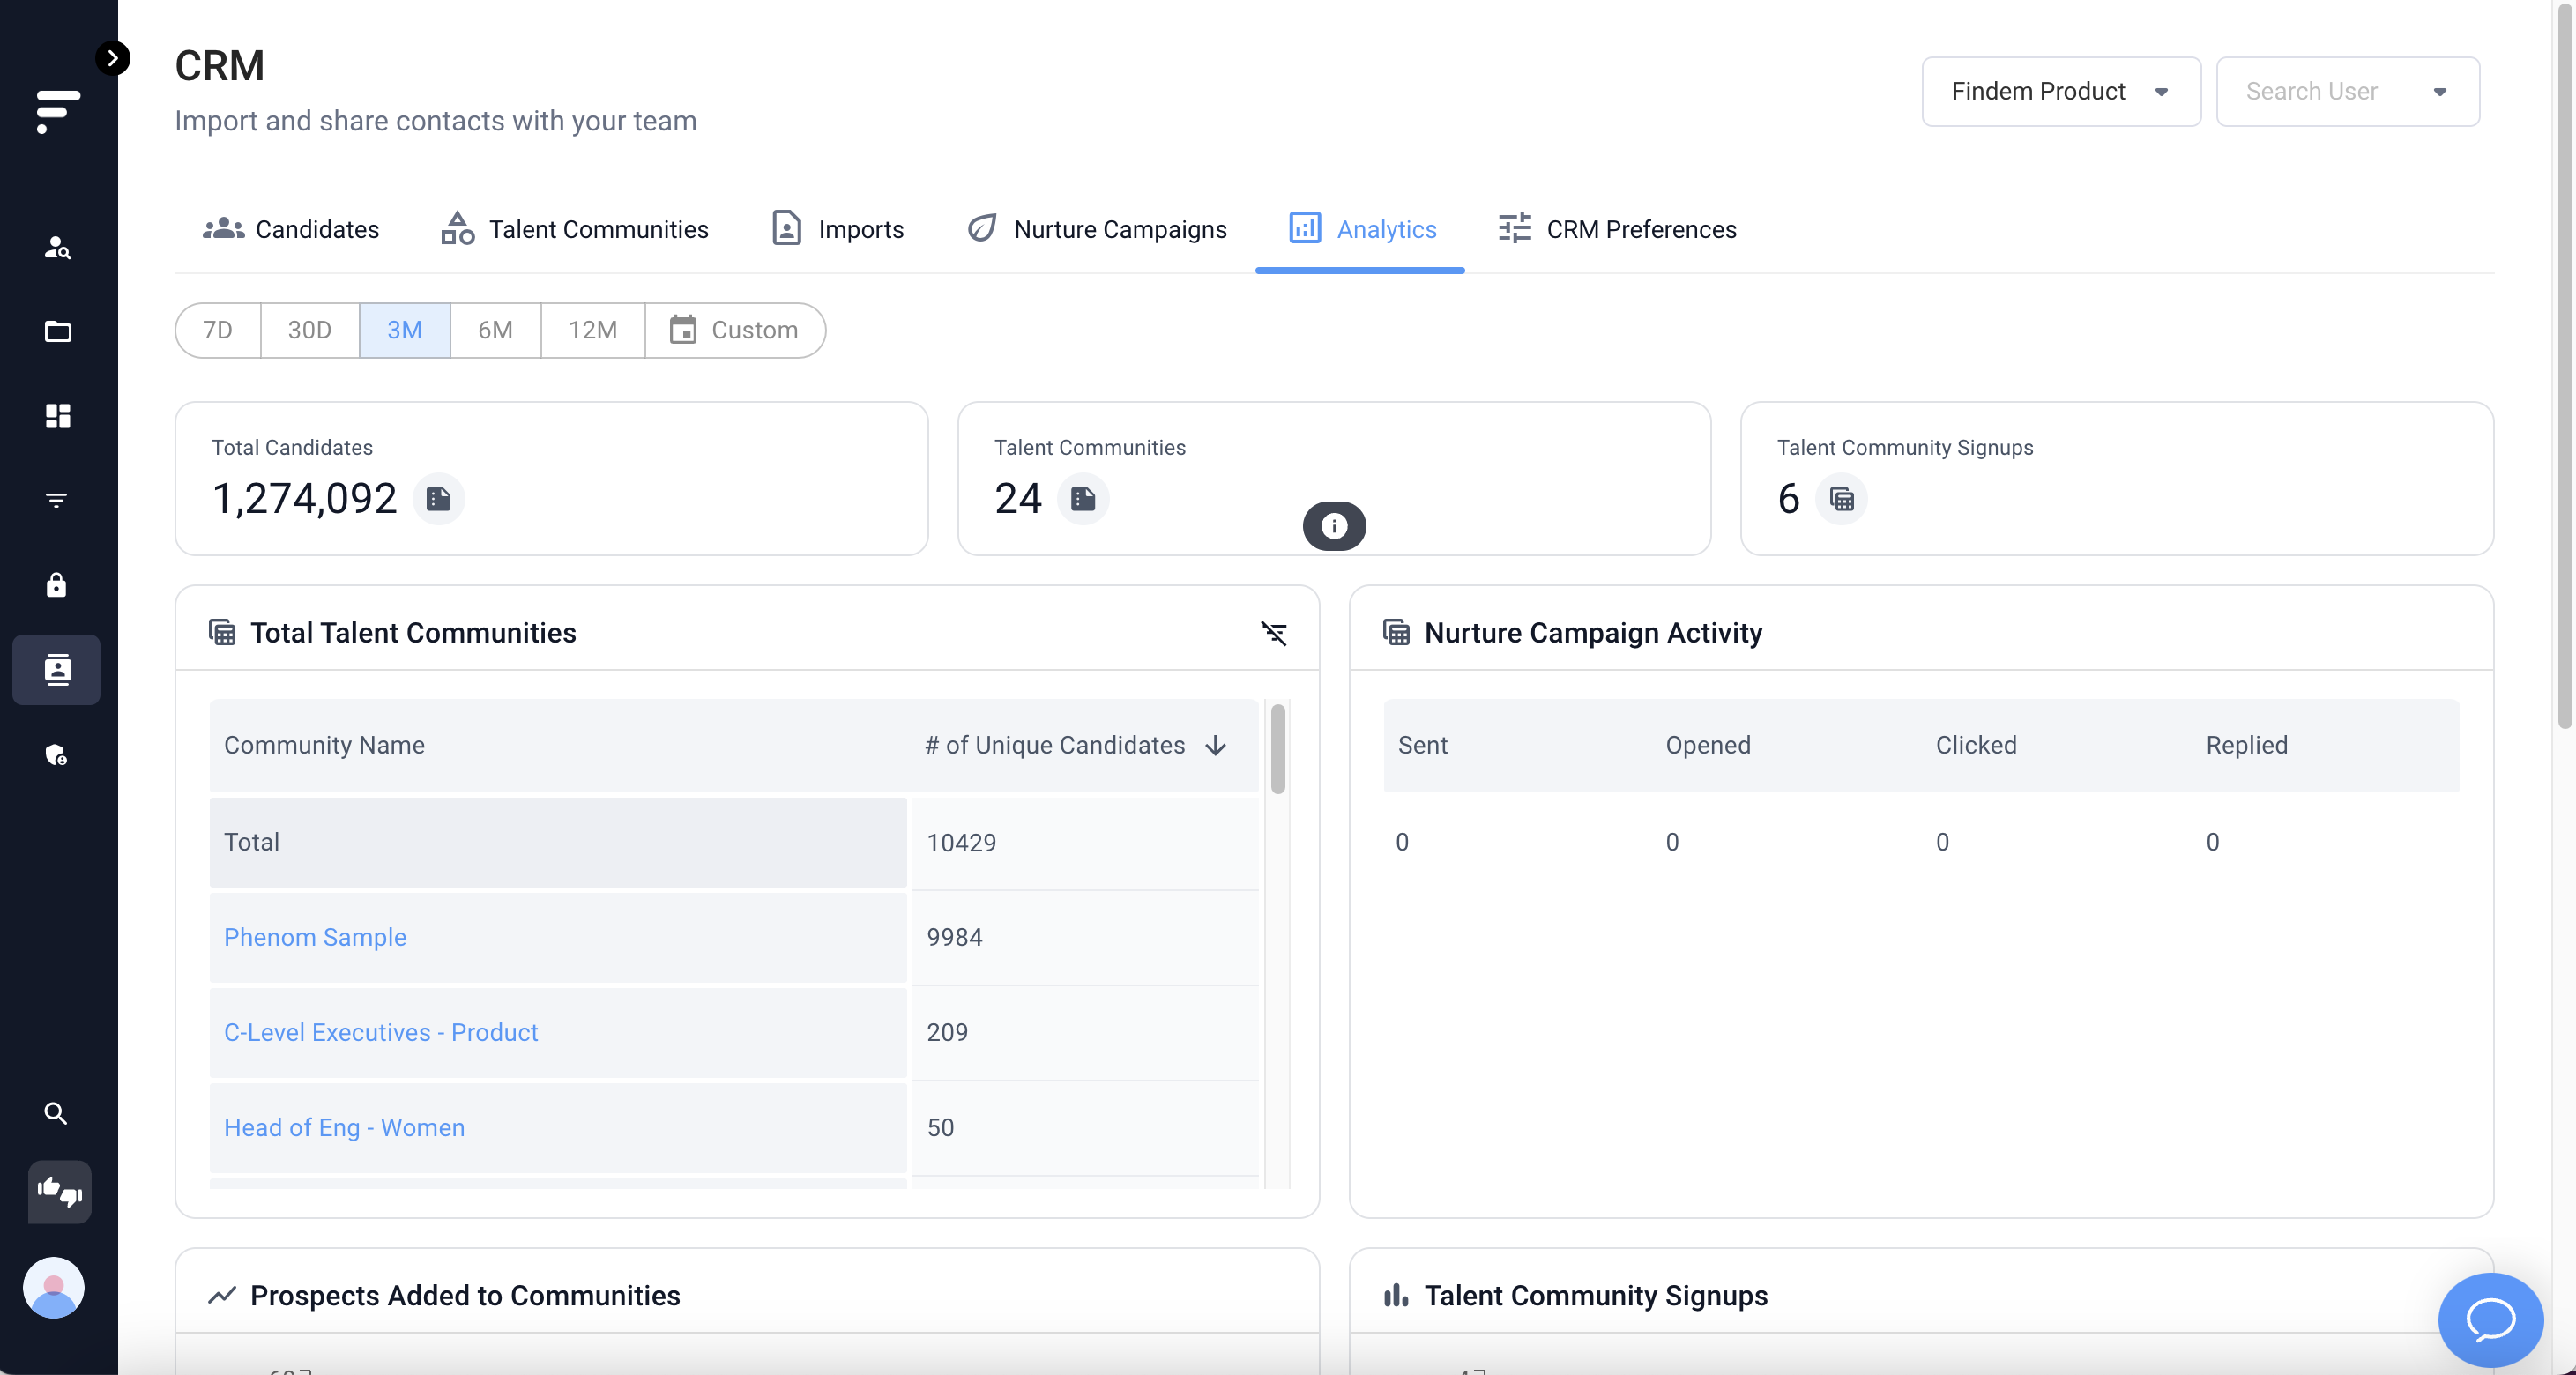Switch to the Candidates tab

coord(291,229)
